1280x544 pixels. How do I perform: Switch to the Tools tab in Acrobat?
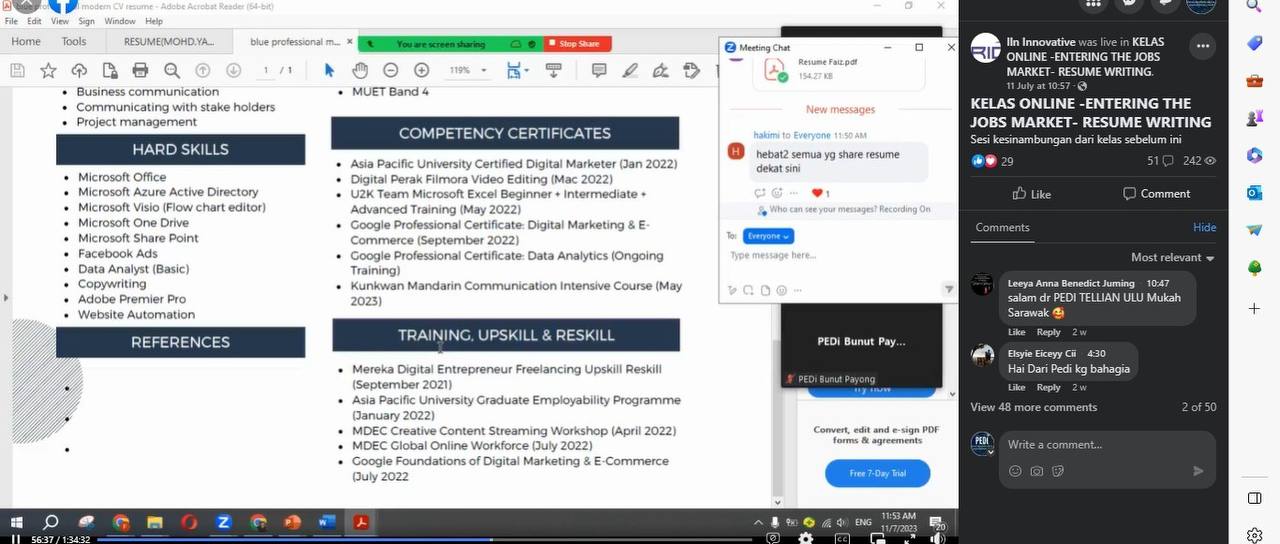pos(74,42)
